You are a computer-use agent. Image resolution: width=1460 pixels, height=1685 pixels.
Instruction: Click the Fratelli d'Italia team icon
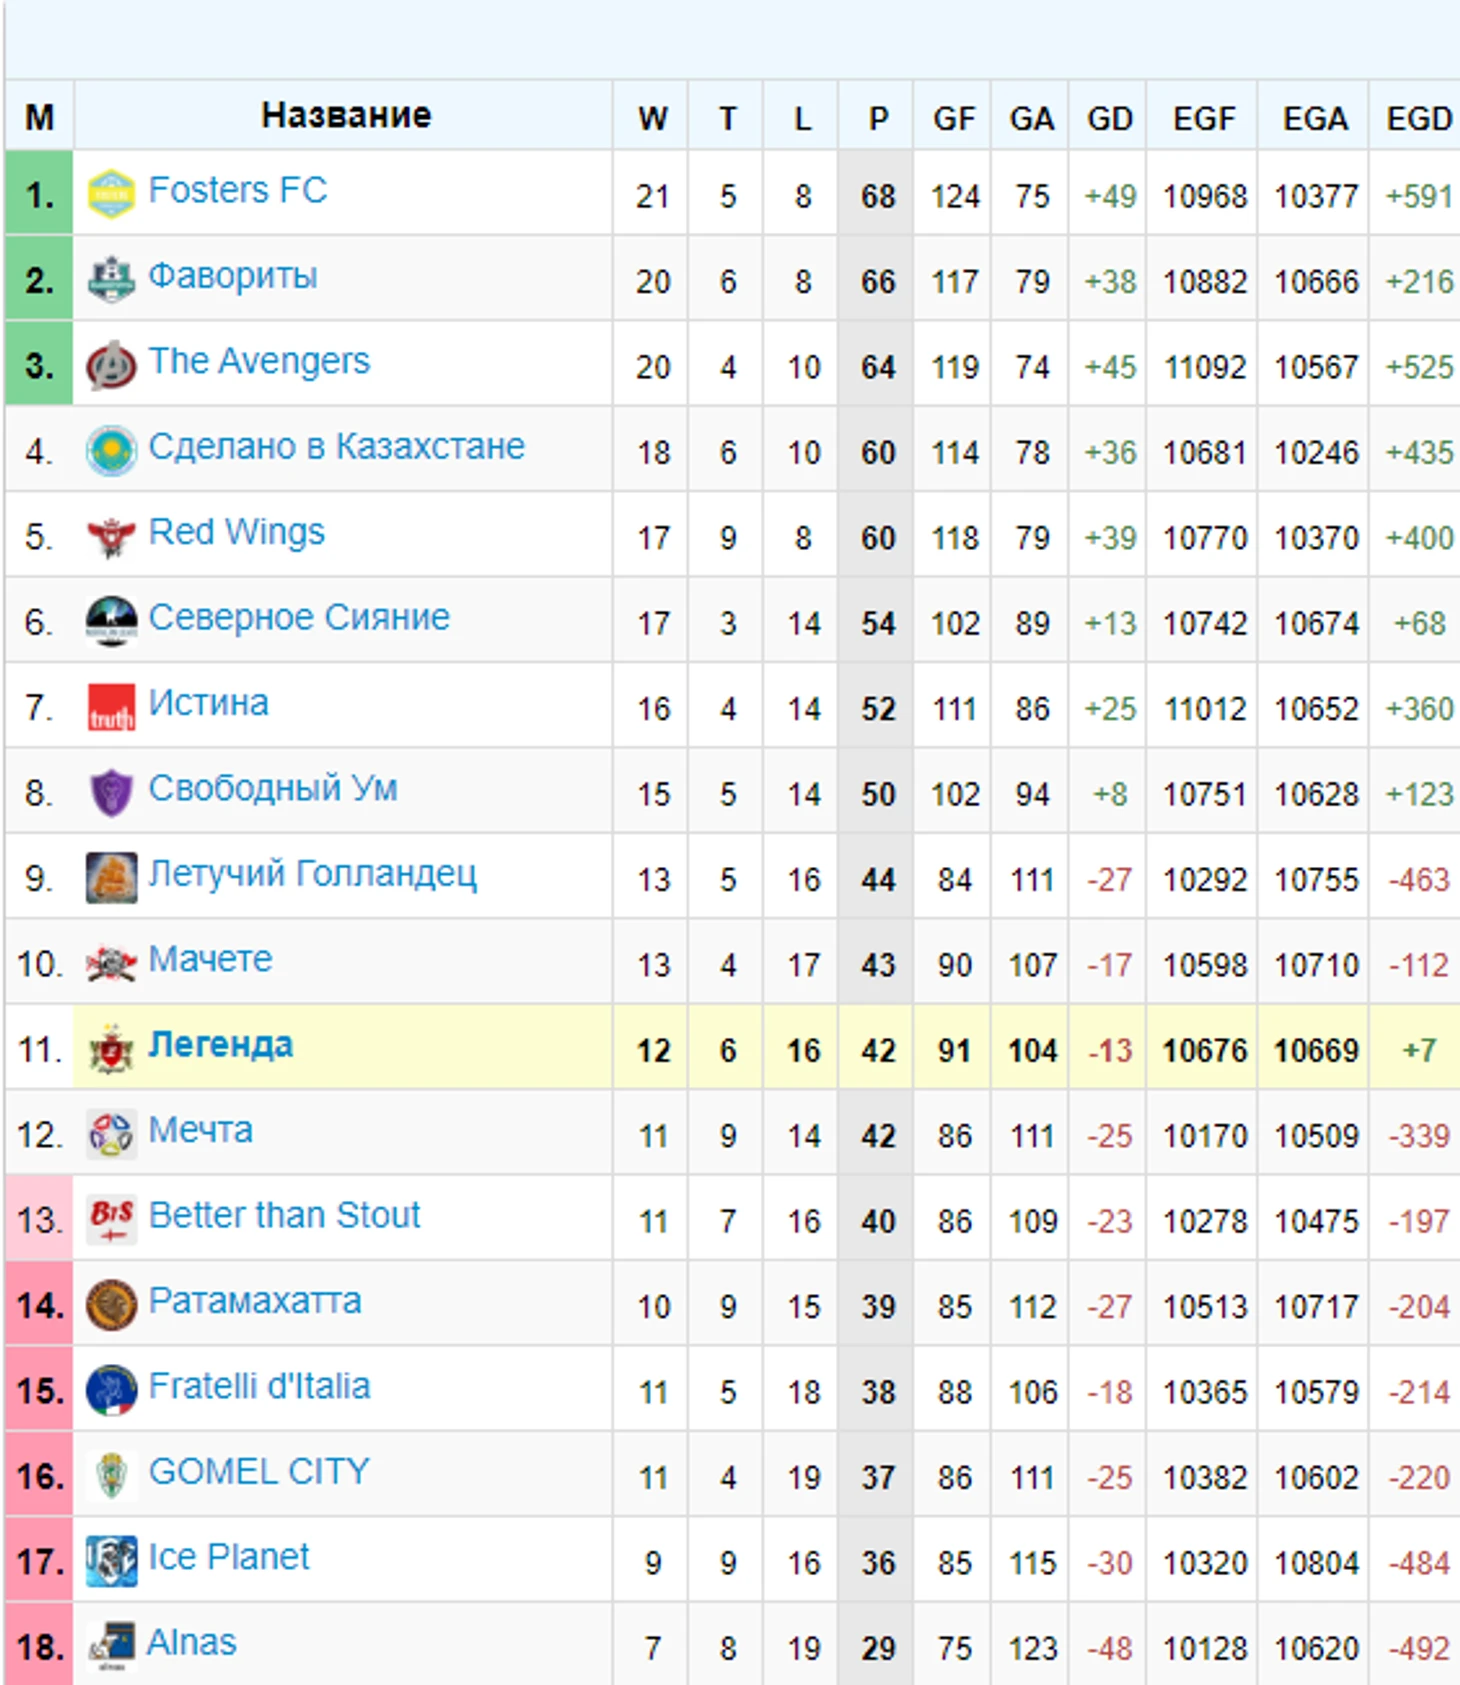[x=111, y=1390]
